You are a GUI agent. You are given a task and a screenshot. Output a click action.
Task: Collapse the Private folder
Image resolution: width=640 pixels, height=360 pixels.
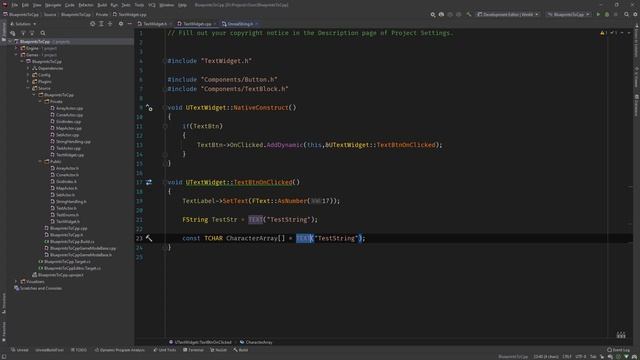tap(40, 102)
